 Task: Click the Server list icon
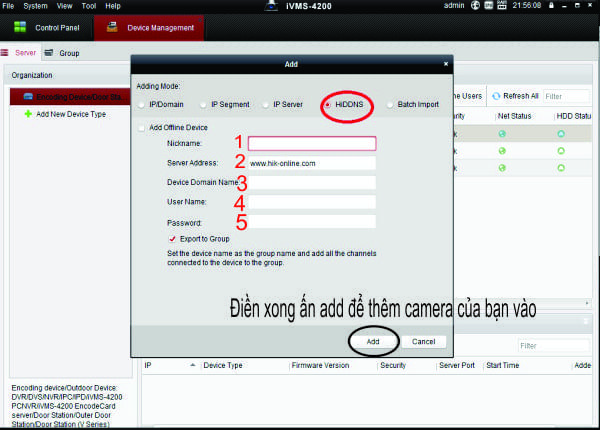(5, 52)
